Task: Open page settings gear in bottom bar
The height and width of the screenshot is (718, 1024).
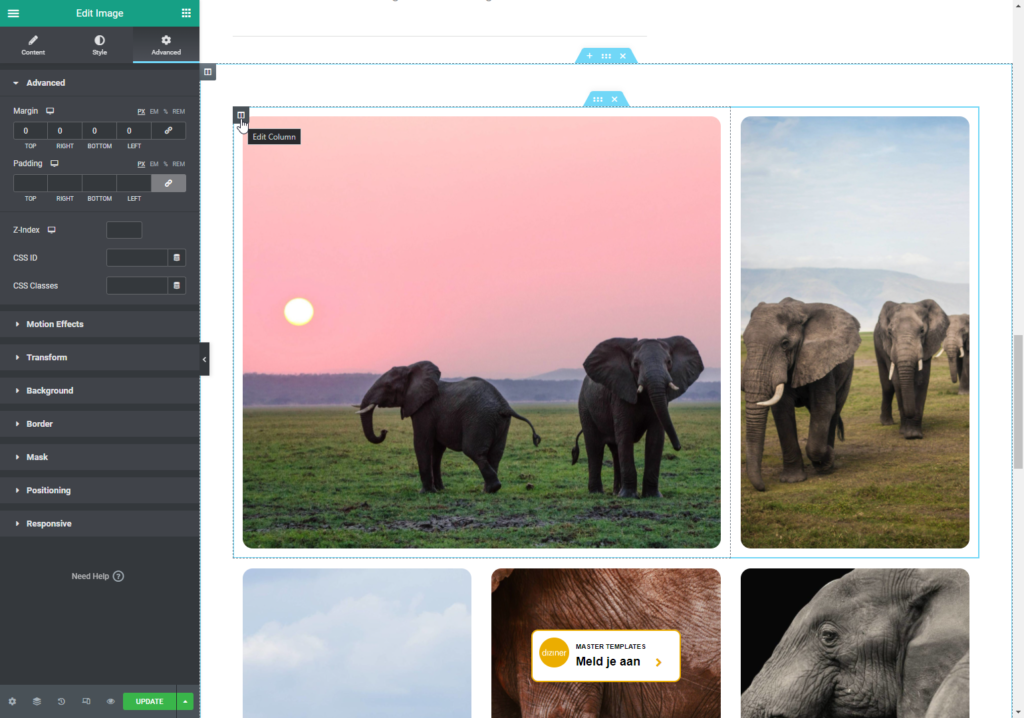Action: click(x=12, y=701)
